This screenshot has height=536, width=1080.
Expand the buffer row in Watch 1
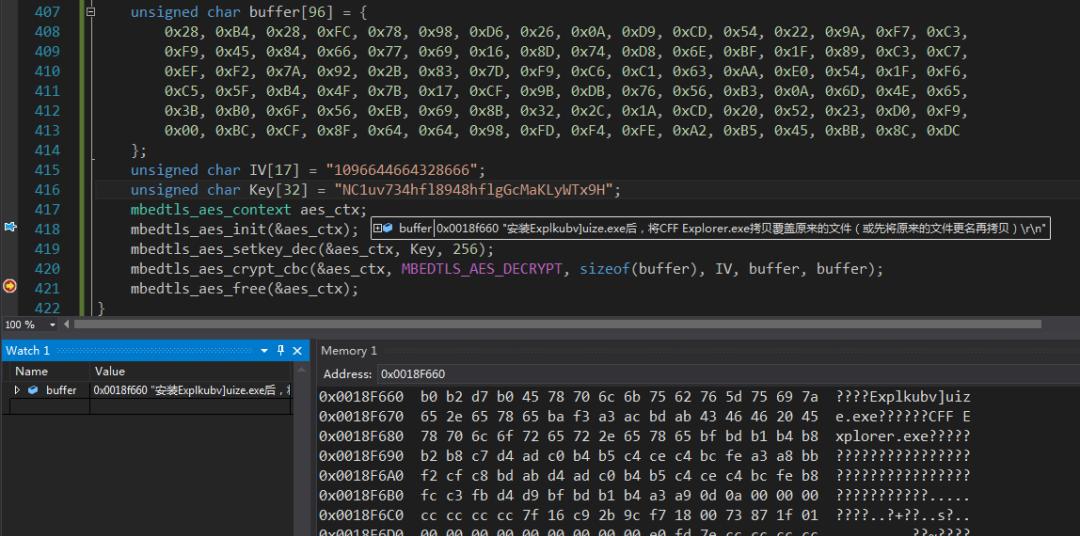pos(17,390)
